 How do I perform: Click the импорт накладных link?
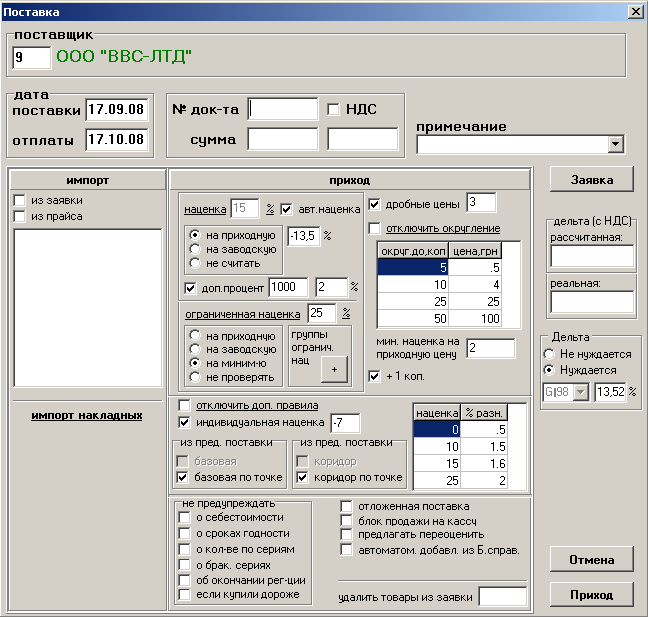(87, 416)
